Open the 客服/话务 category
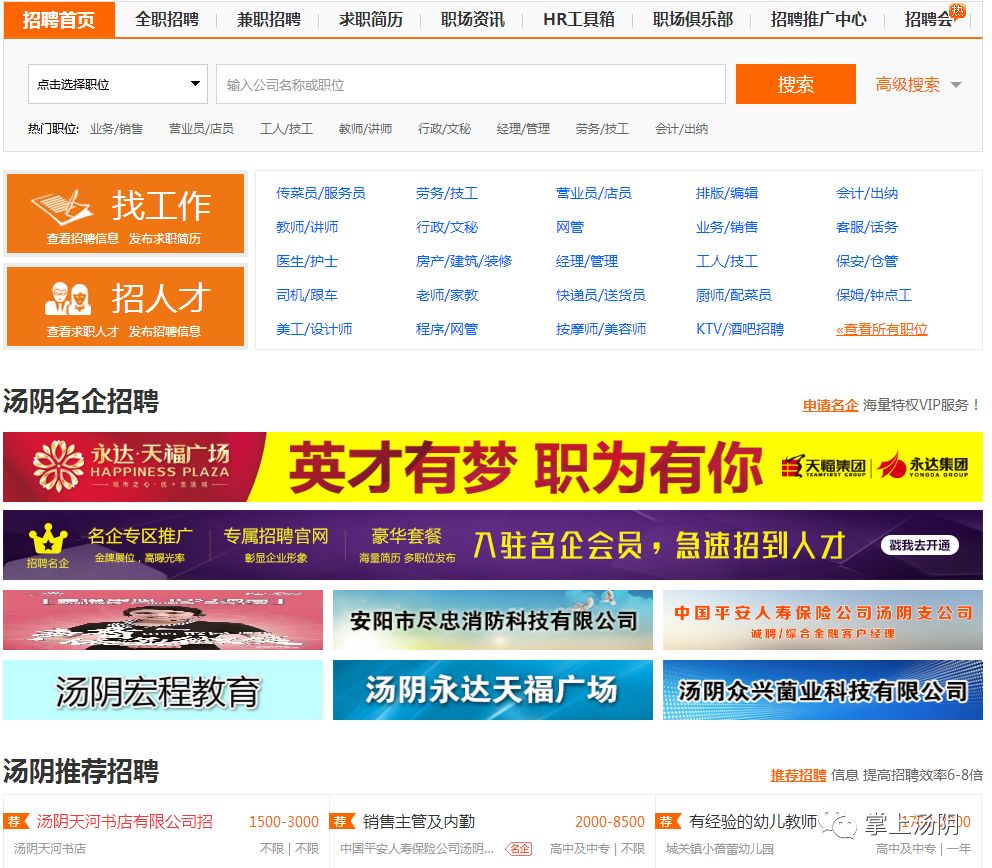The width and height of the screenshot is (992, 868). 867,227
